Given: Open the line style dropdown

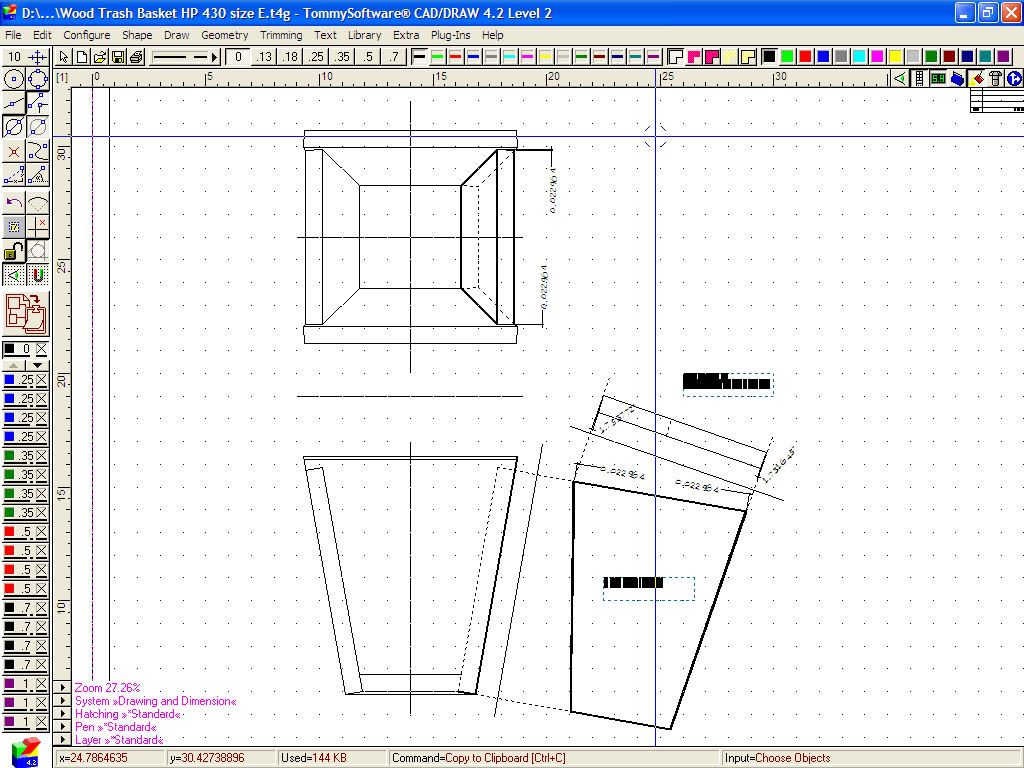Looking at the screenshot, I should click(185, 57).
